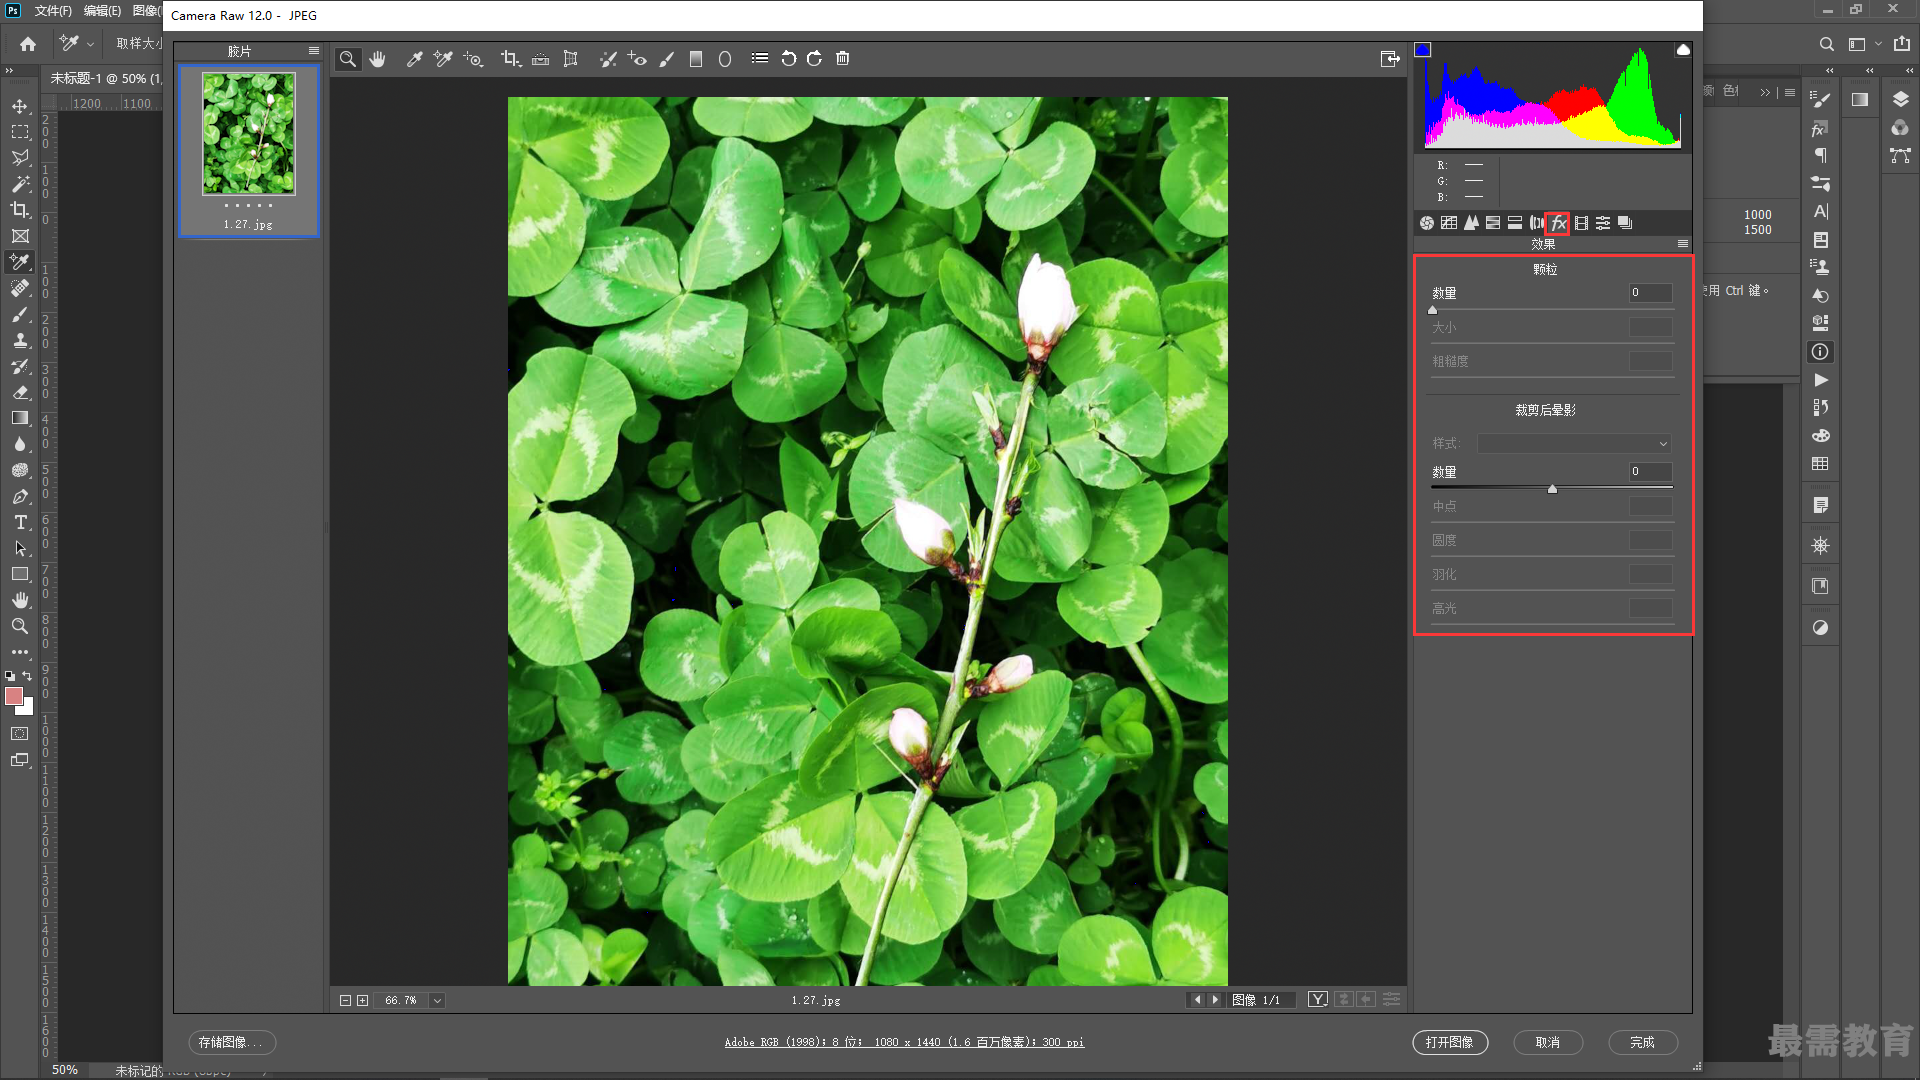Open workflow options link Adobe RGB (1998)

[904, 1043]
